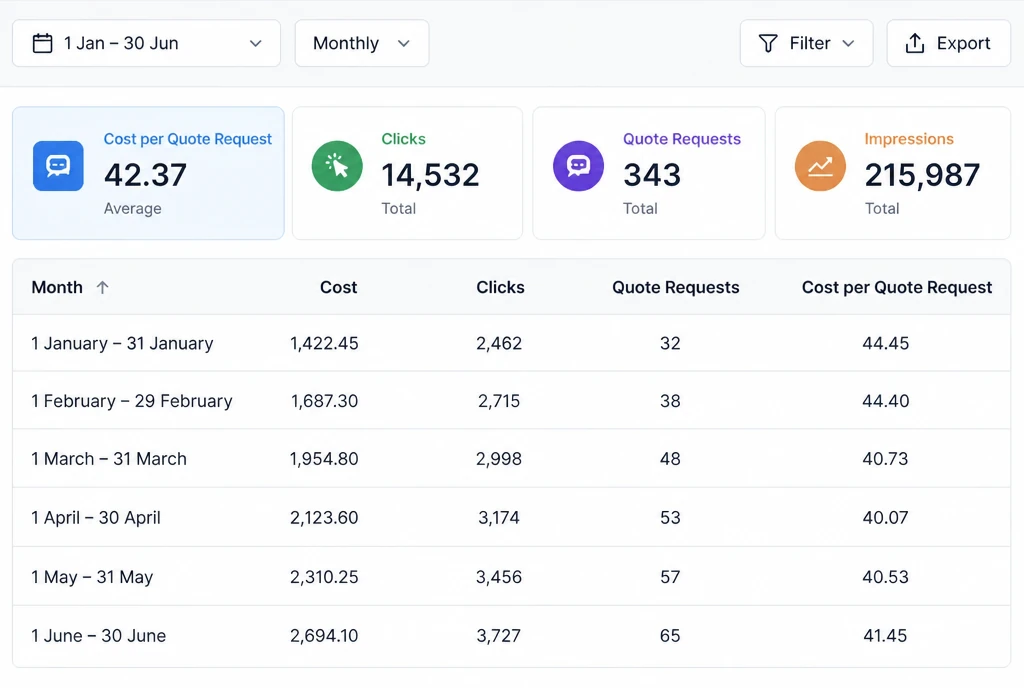Click the calendar icon in date range picker

[x=42, y=43]
